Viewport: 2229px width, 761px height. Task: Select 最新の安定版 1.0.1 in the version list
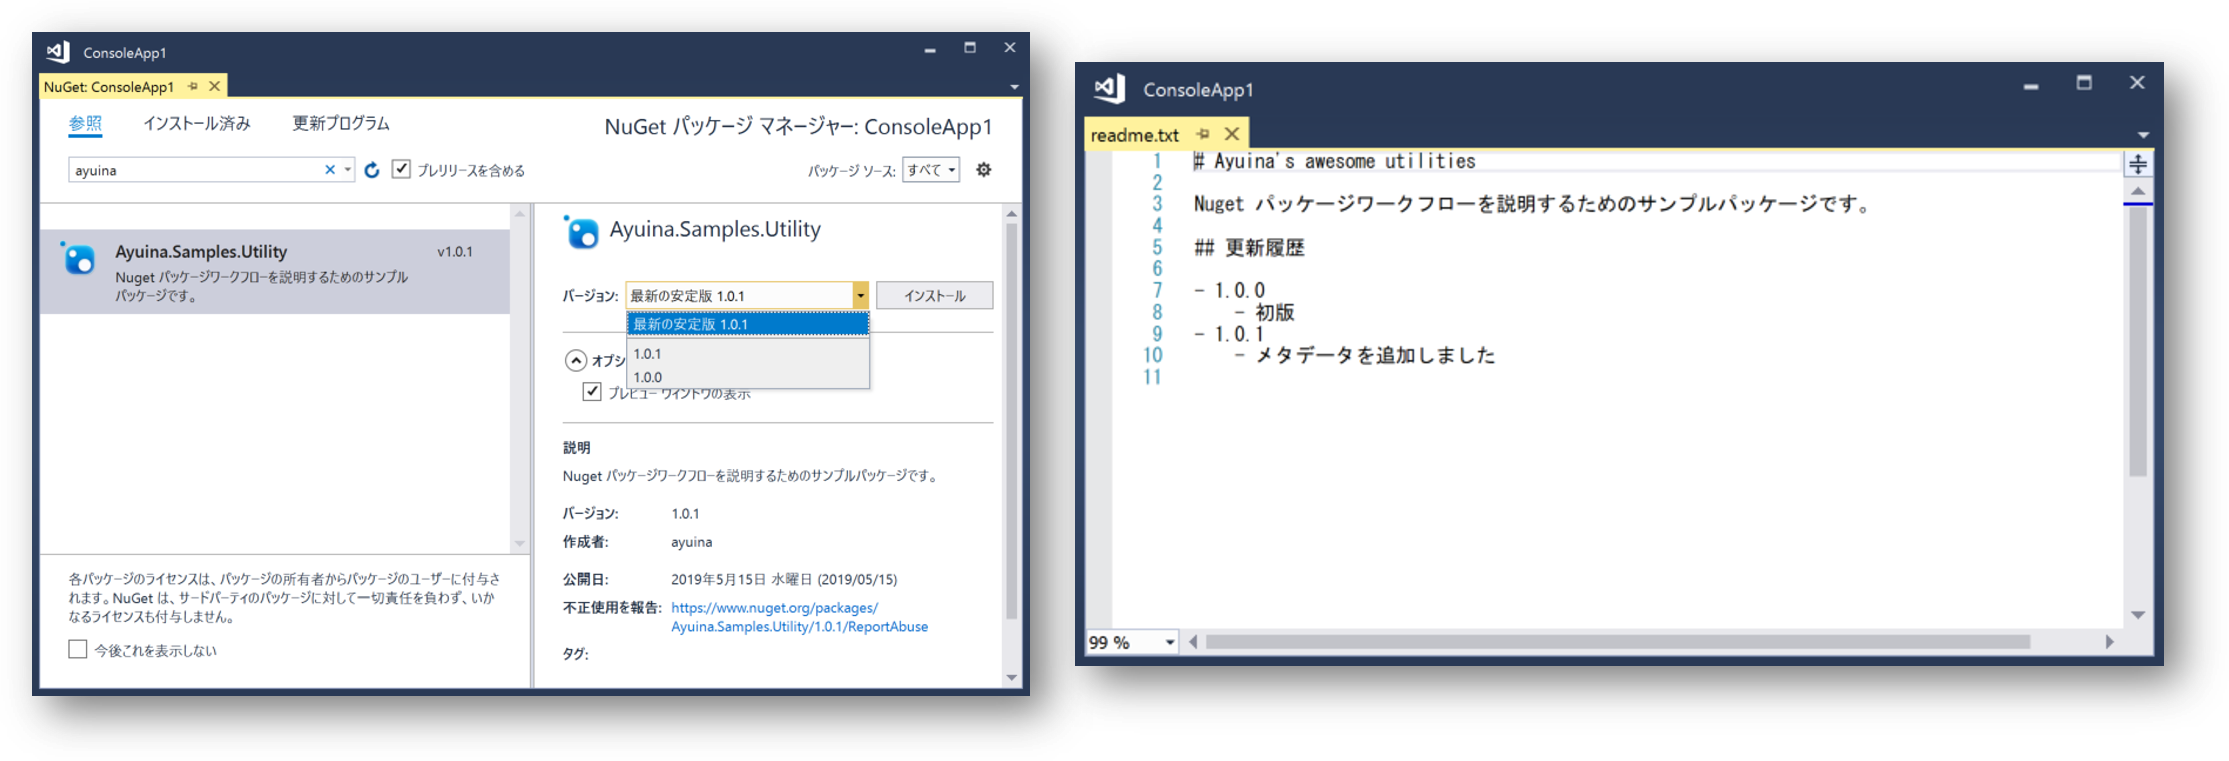(748, 324)
